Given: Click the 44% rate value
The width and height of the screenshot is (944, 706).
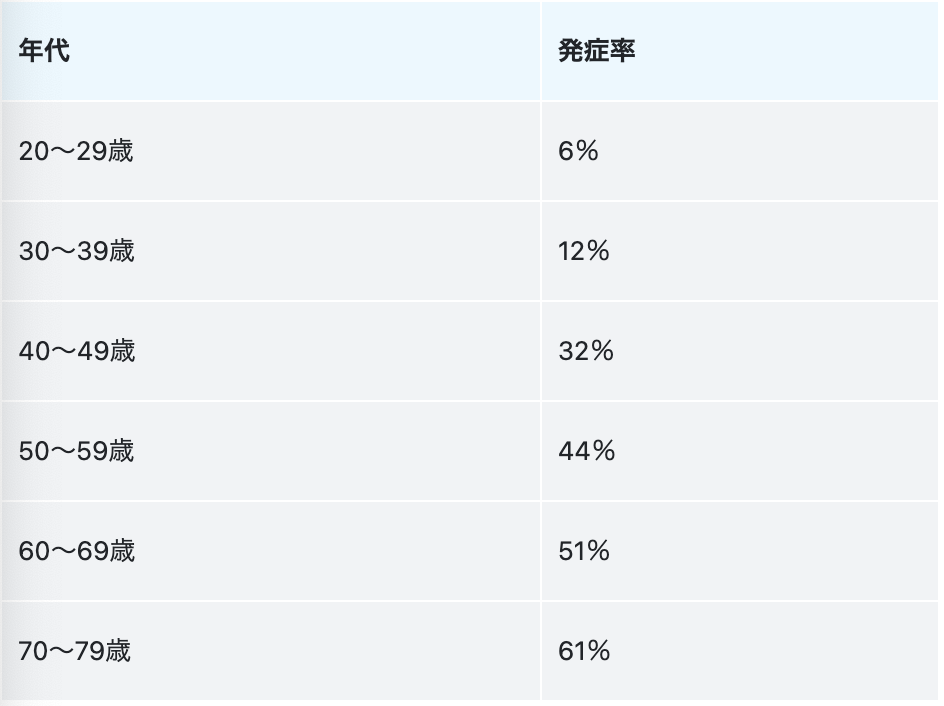Looking at the screenshot, I should (587, 451).
